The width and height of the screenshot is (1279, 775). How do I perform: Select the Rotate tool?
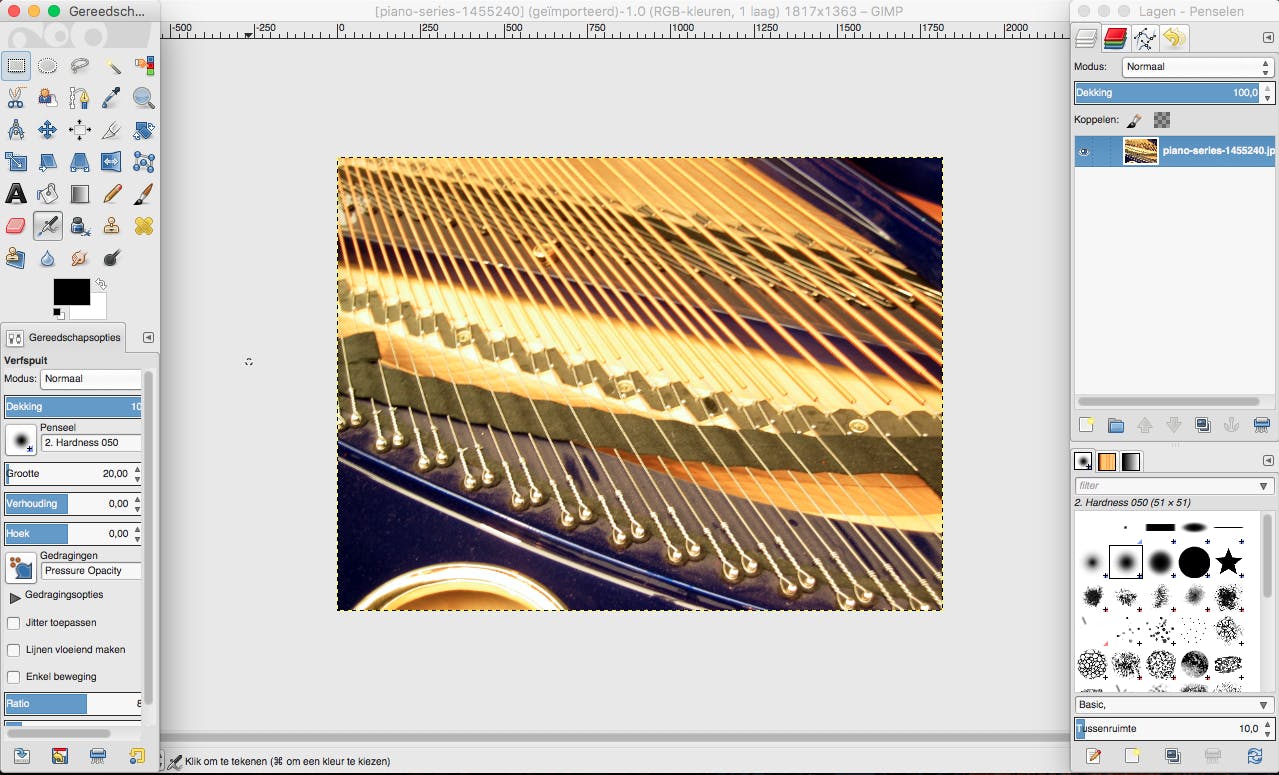pyautogui.click(x=144, y=130)
